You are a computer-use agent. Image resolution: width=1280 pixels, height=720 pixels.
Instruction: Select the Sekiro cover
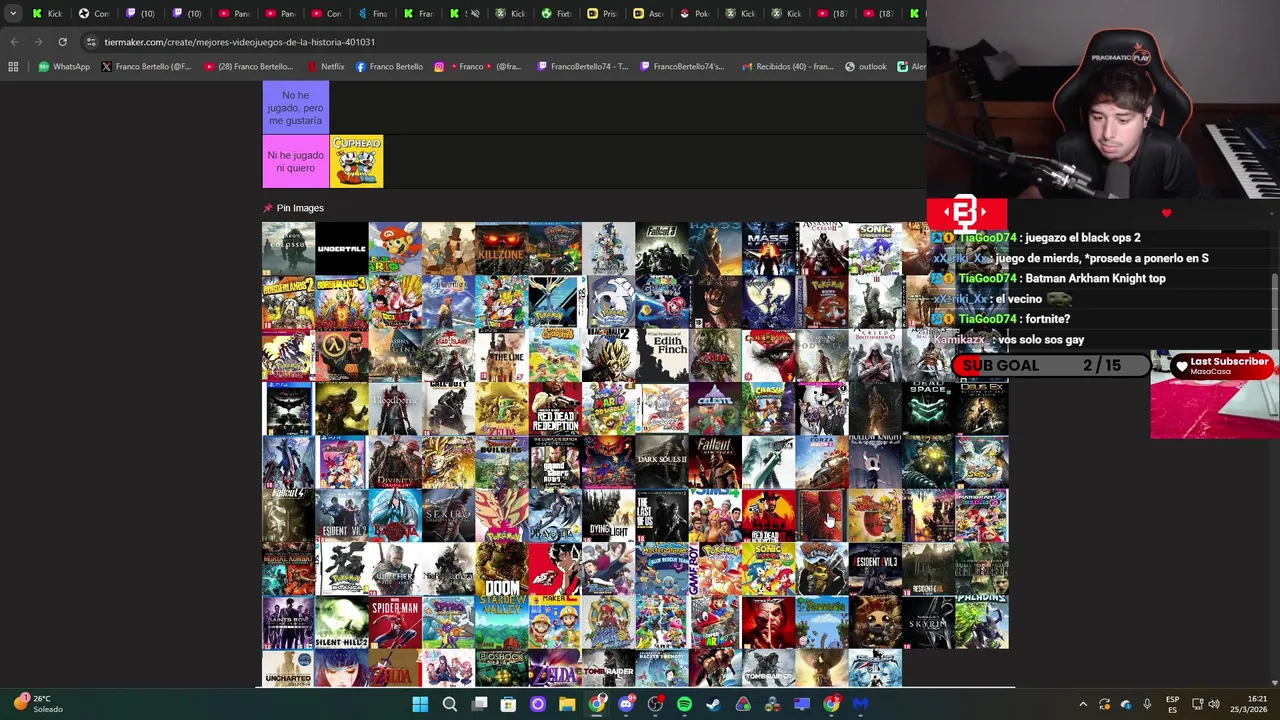pyautogui.click(x=448, y=516)
